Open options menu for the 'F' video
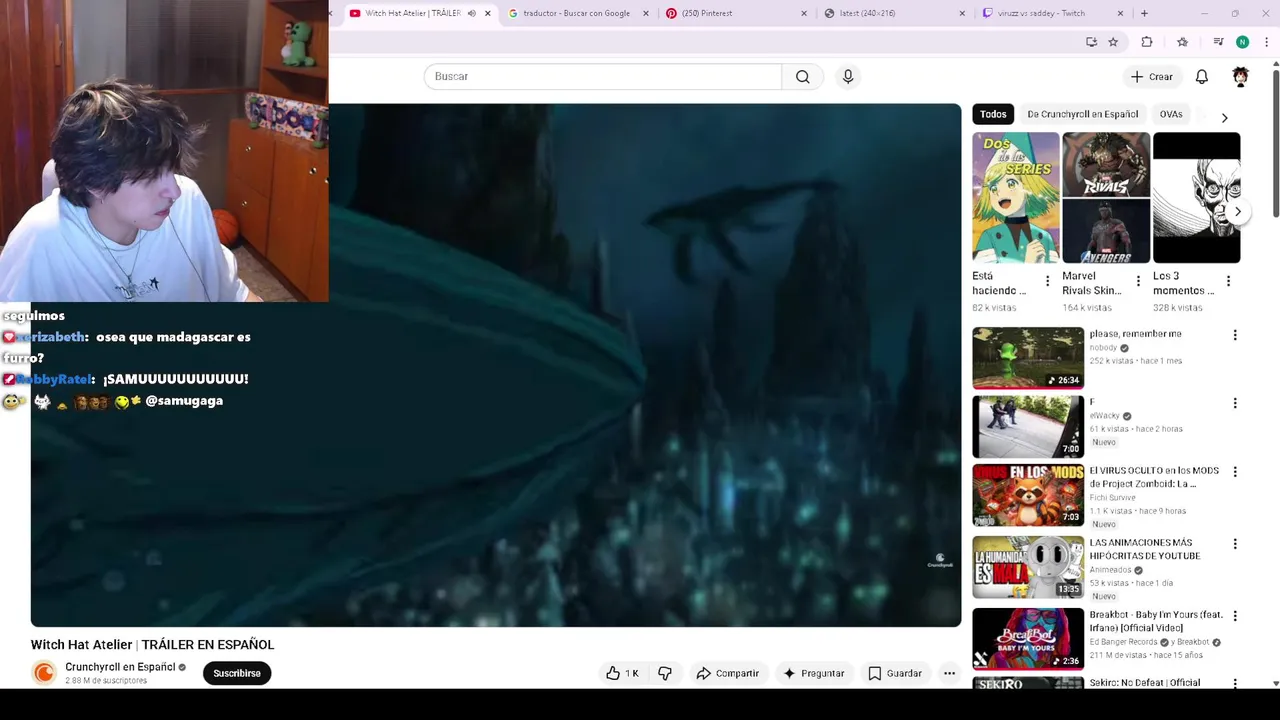1280x720 pixels. [x=1235, y=403]
